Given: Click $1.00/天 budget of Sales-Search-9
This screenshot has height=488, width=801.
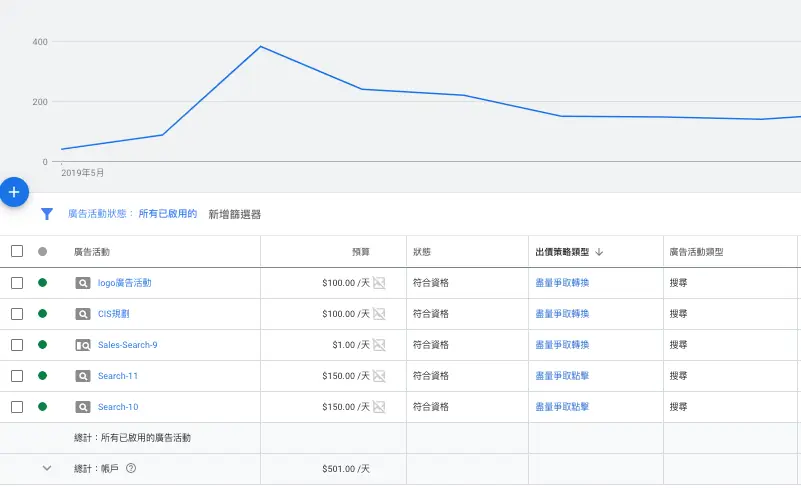Looking at the screenshot, I should (x=351, y=345).
